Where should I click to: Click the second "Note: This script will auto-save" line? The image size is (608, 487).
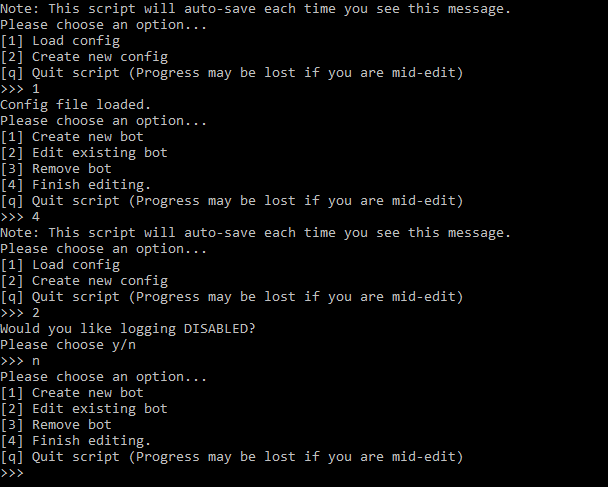(x=255, y=233)
